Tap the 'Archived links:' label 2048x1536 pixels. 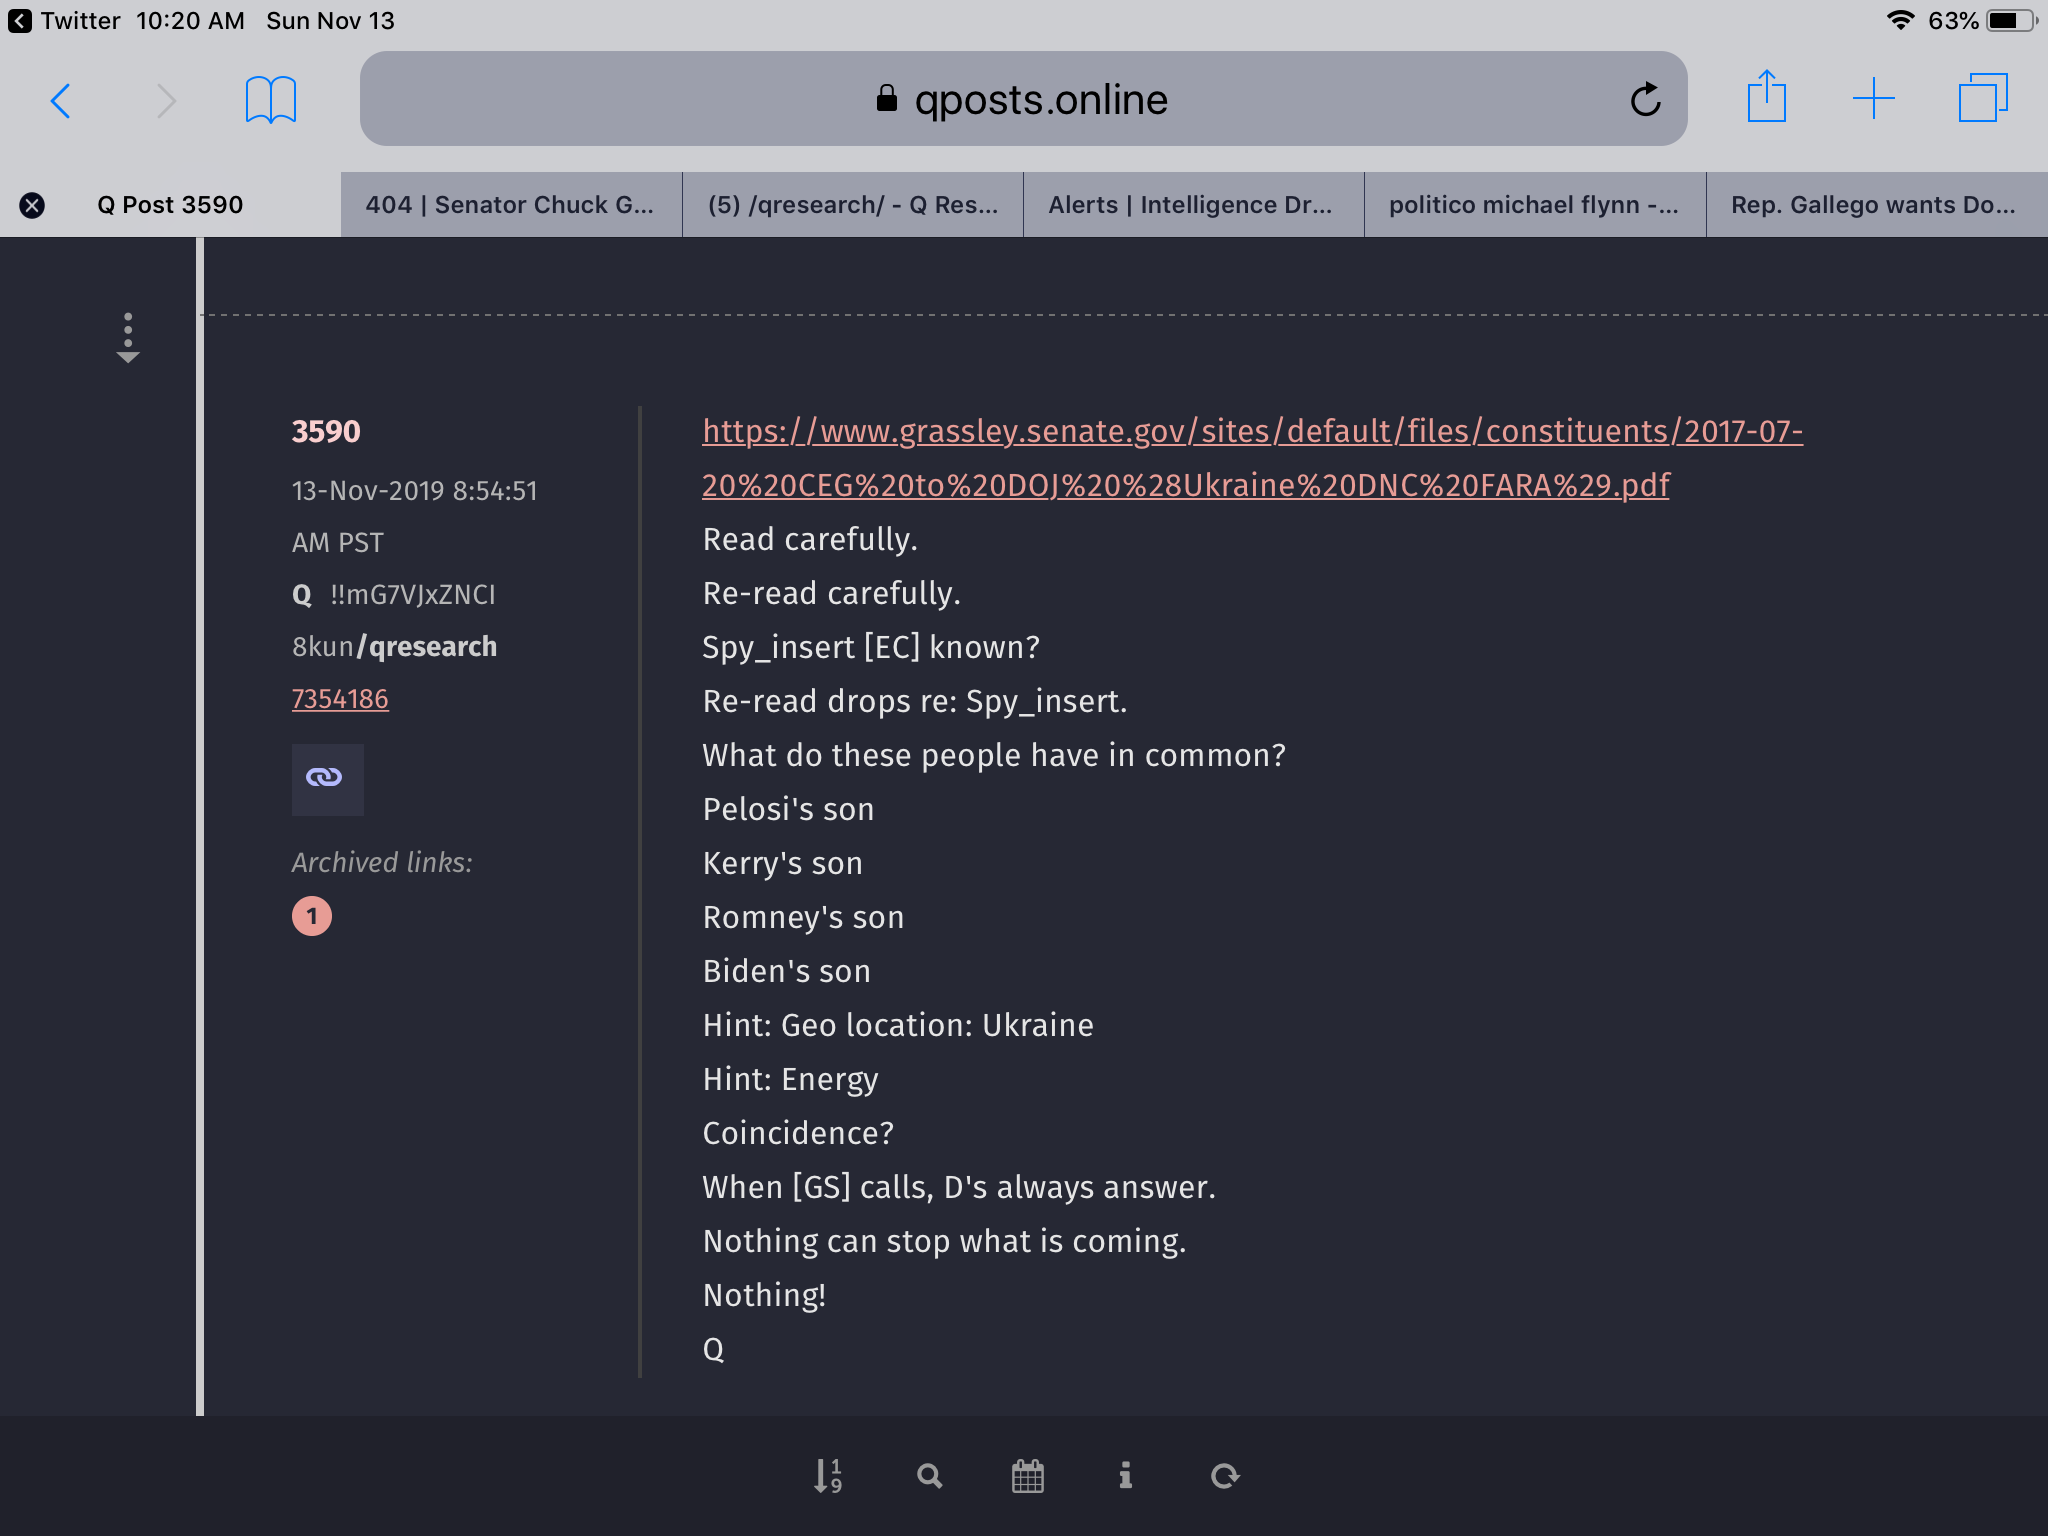(x=382, y=863)
